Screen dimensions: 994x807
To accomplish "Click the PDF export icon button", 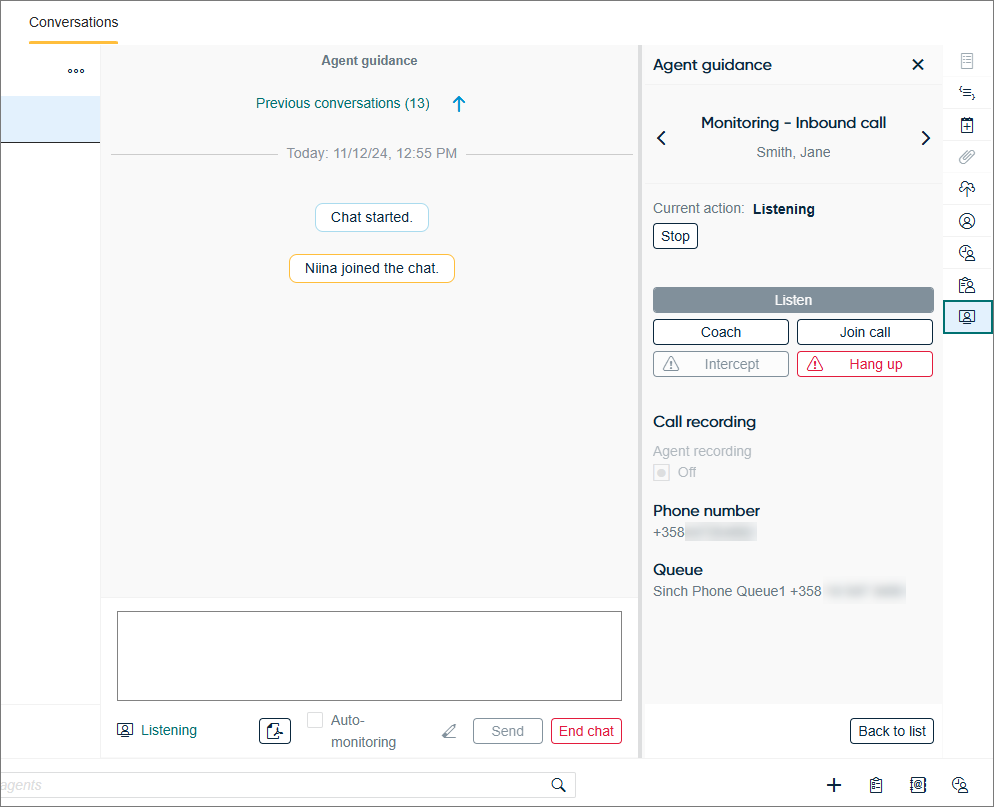I will pos(275,731).
